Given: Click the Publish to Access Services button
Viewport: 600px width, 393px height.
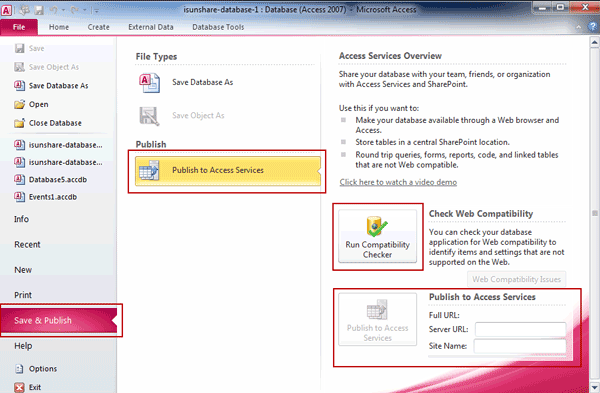Looking at the screenshot, I should [x=377, y=320].
